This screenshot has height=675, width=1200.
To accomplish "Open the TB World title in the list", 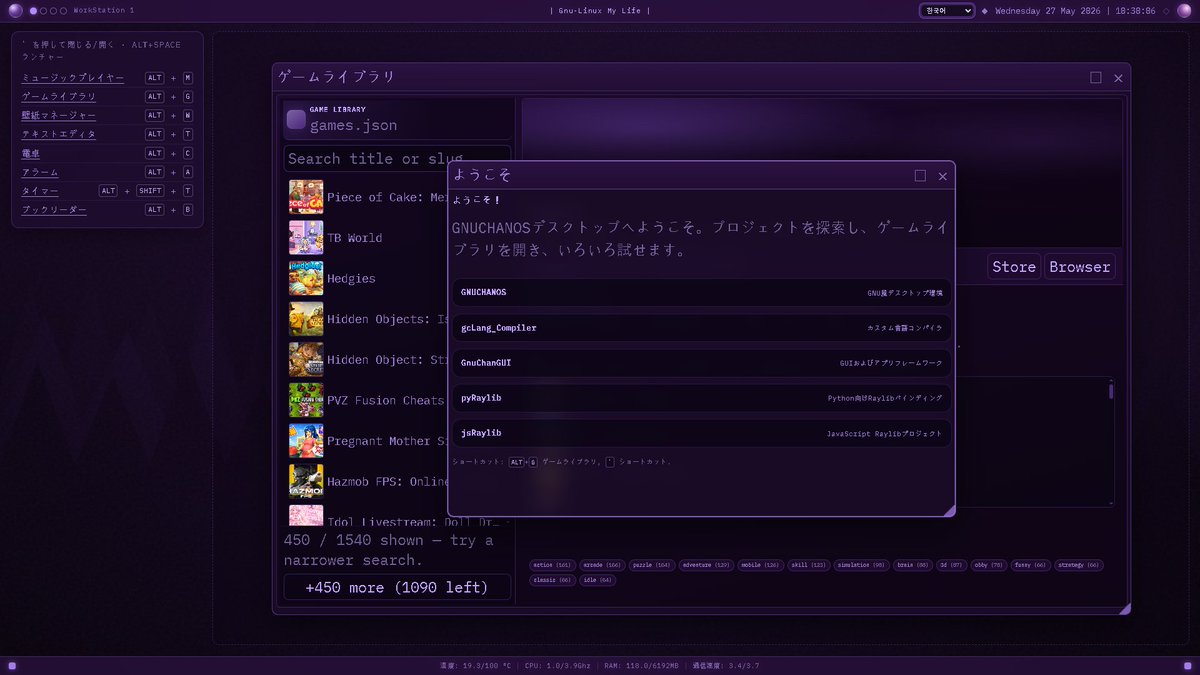I will click(354, 238).
